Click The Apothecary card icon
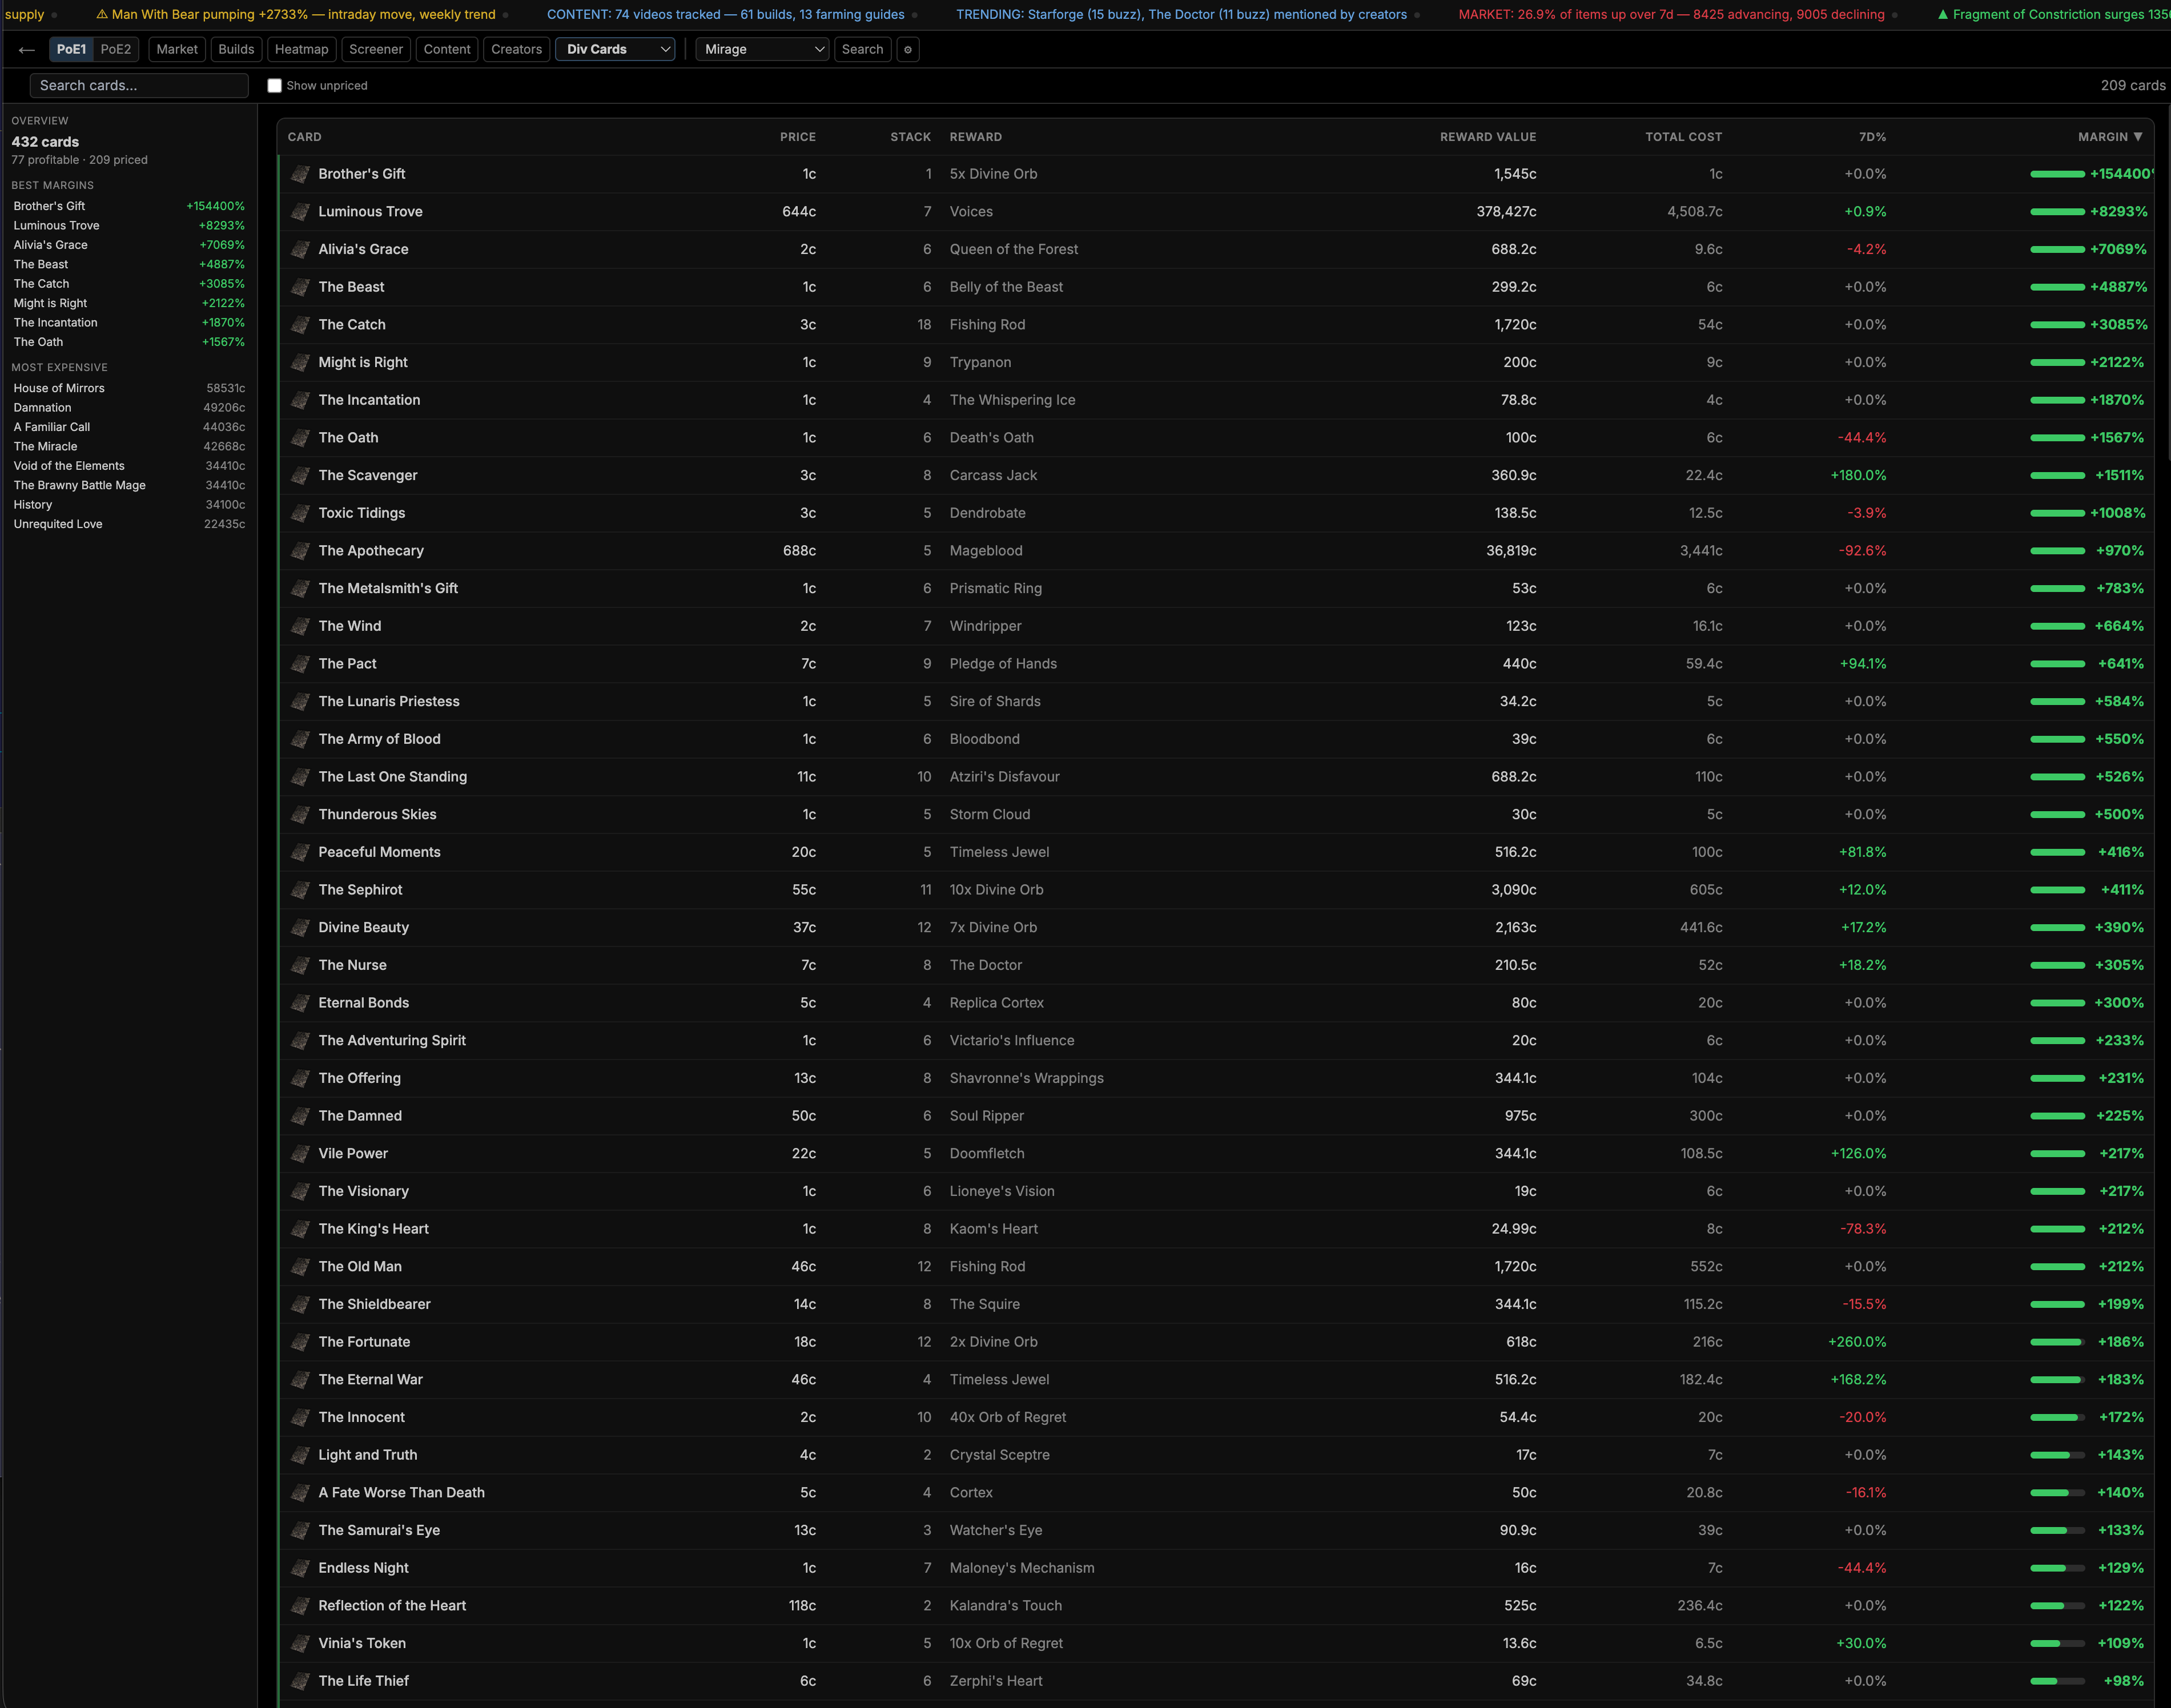Viewport: 2171px width, 1708px height. pos(300,551)
